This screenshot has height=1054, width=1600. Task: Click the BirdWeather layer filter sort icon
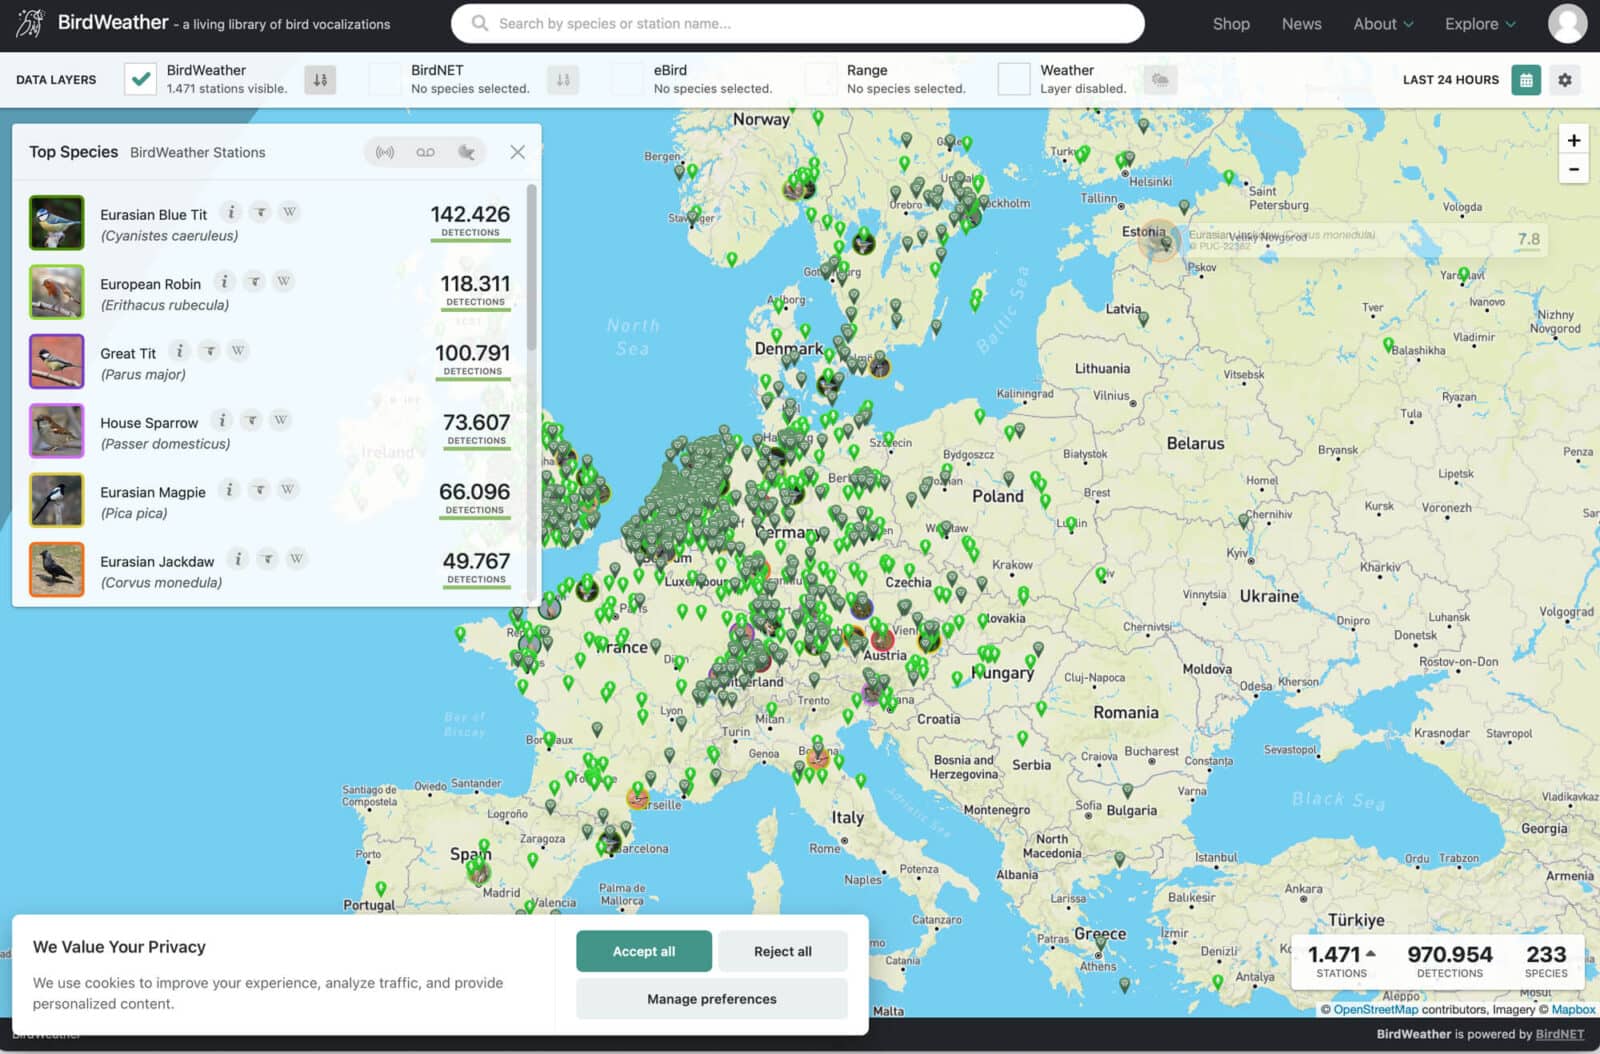tap(320, 80)
